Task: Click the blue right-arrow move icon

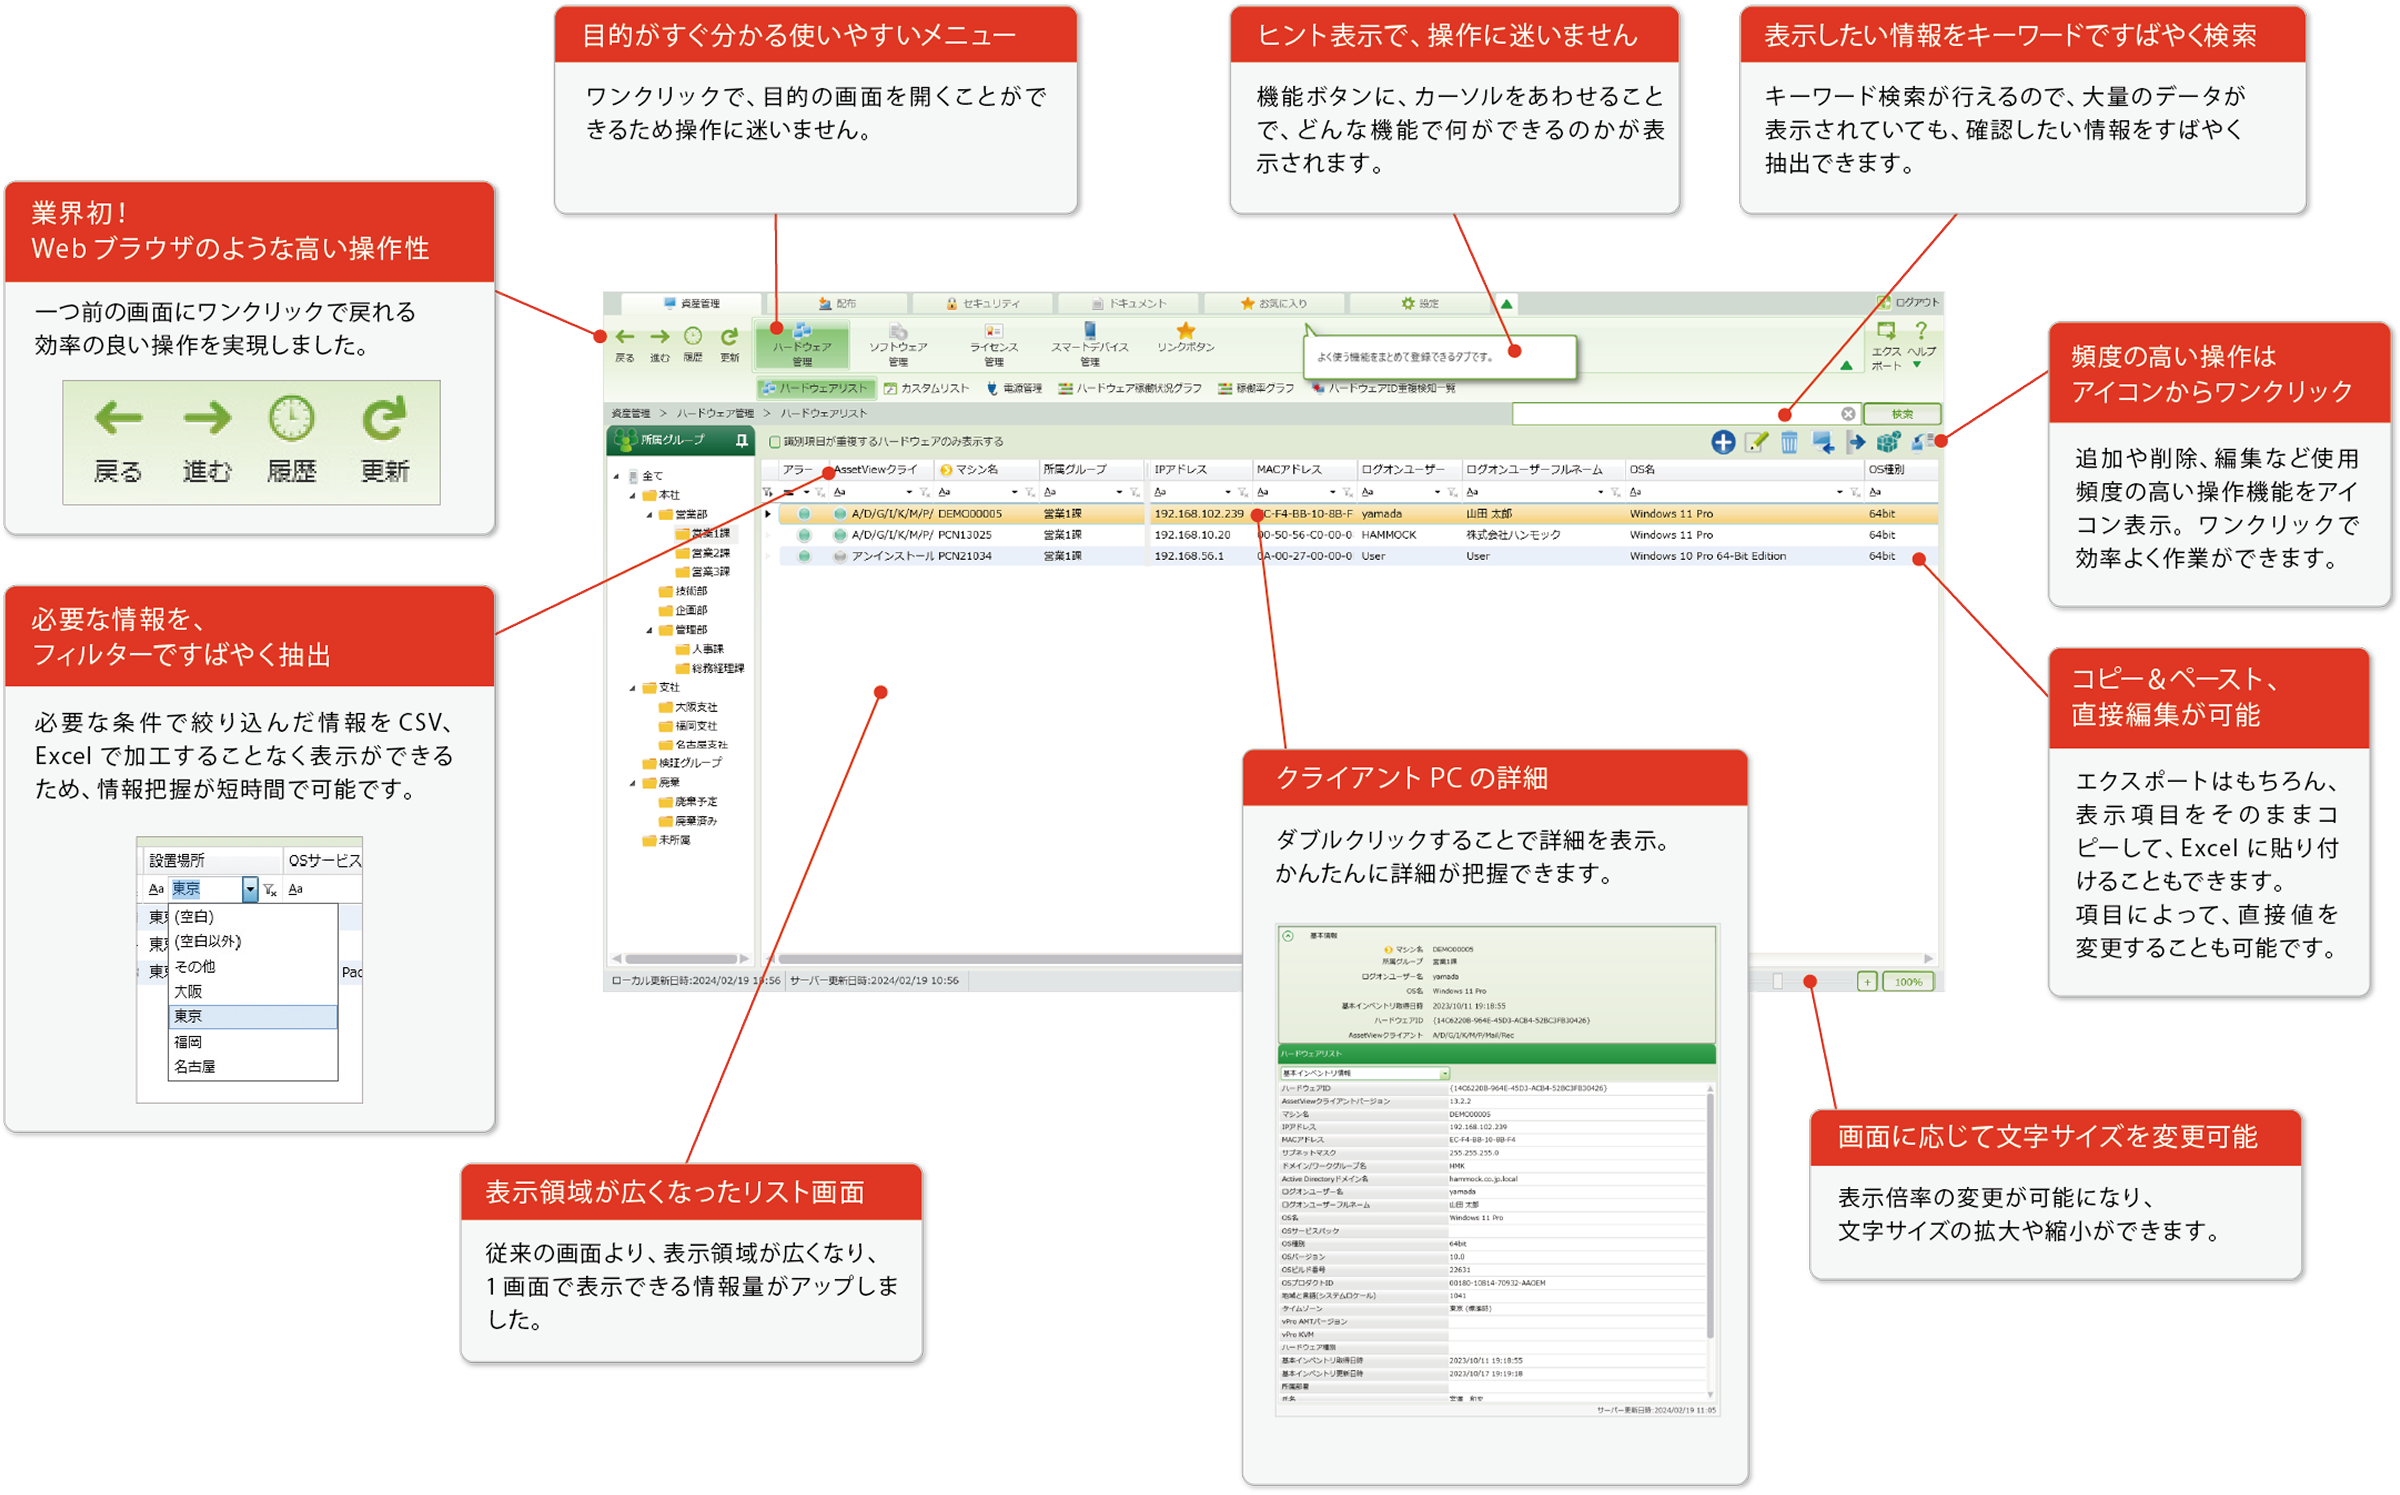Action: click(x=1856, y=442)
